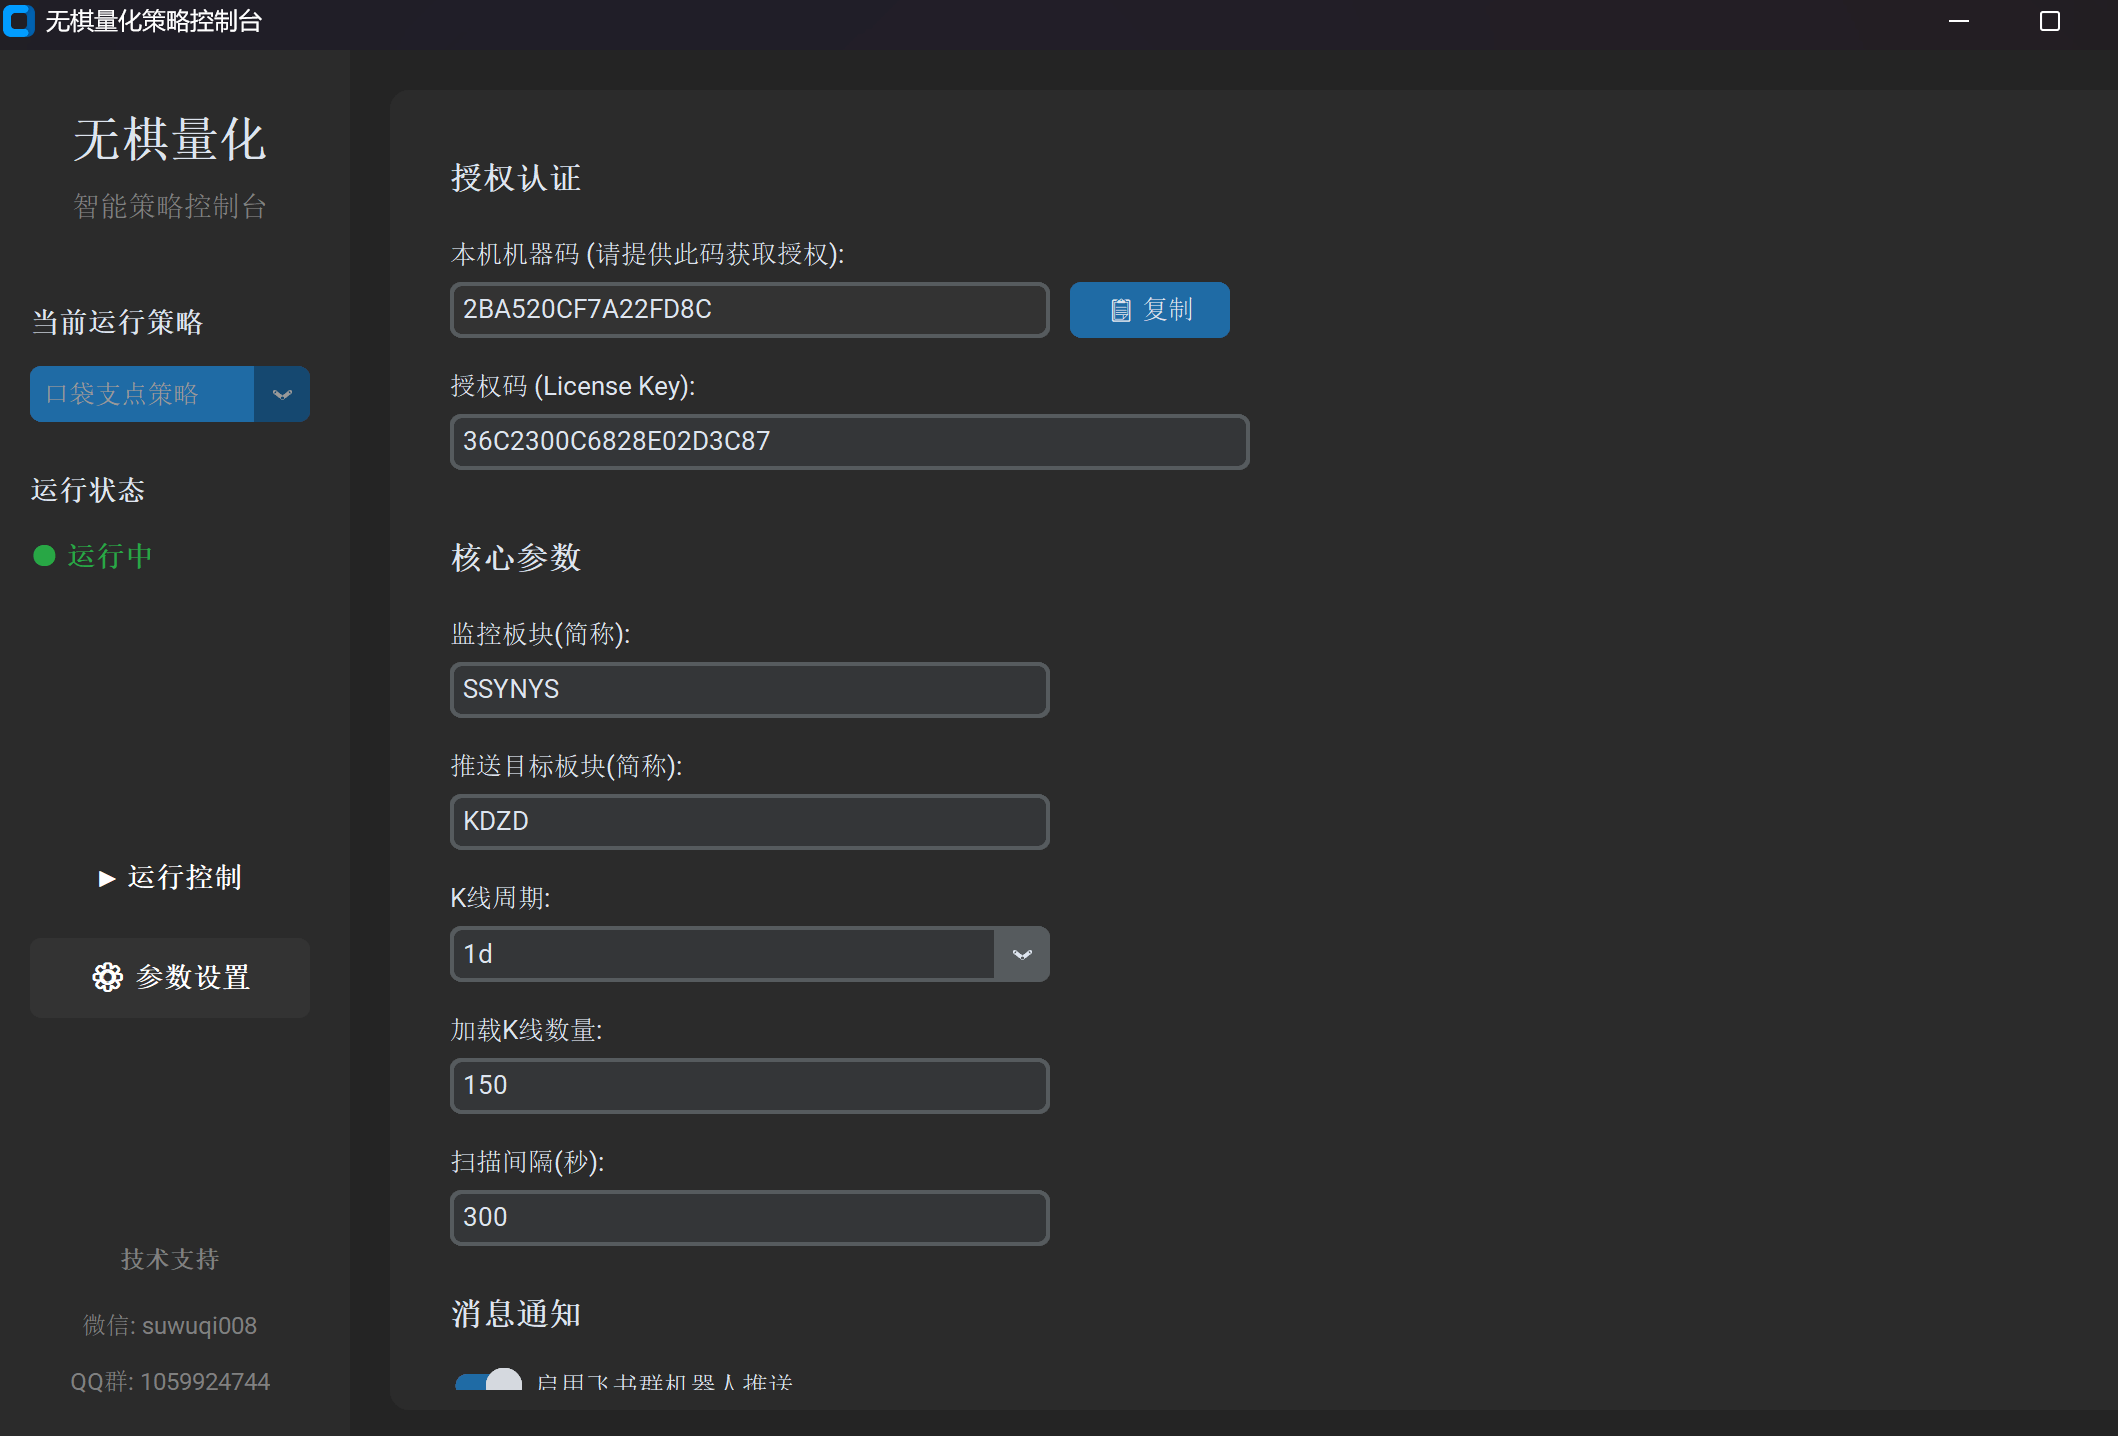Screen dimensions: 2118x1436
Task: Focus the machine code field
Action: point(749,310)
